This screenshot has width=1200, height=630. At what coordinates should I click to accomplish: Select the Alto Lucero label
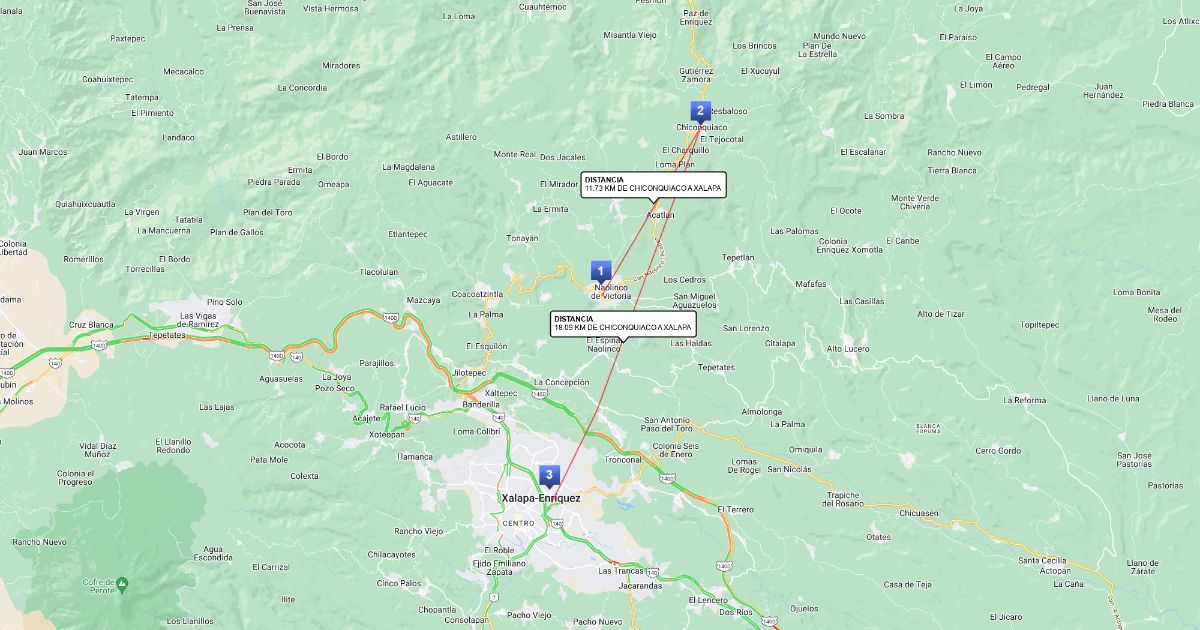click(848, 349)
